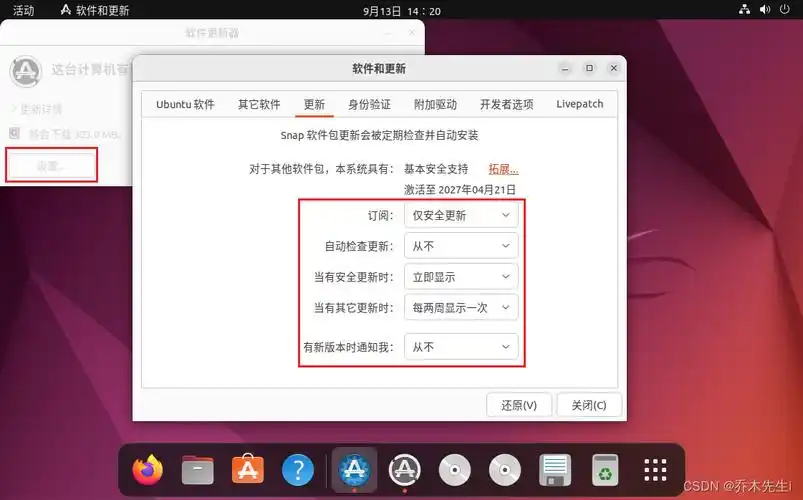Viewport: 803px width, 500px height.
Task: Click the 对于其他软件包，本系统具有: label
Action: [322, 169]
